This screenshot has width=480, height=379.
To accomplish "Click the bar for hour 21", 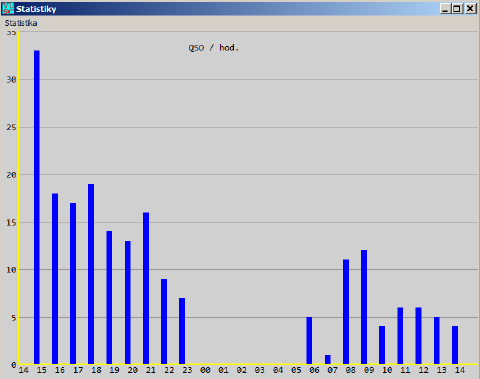I will (x=146, y=288).
